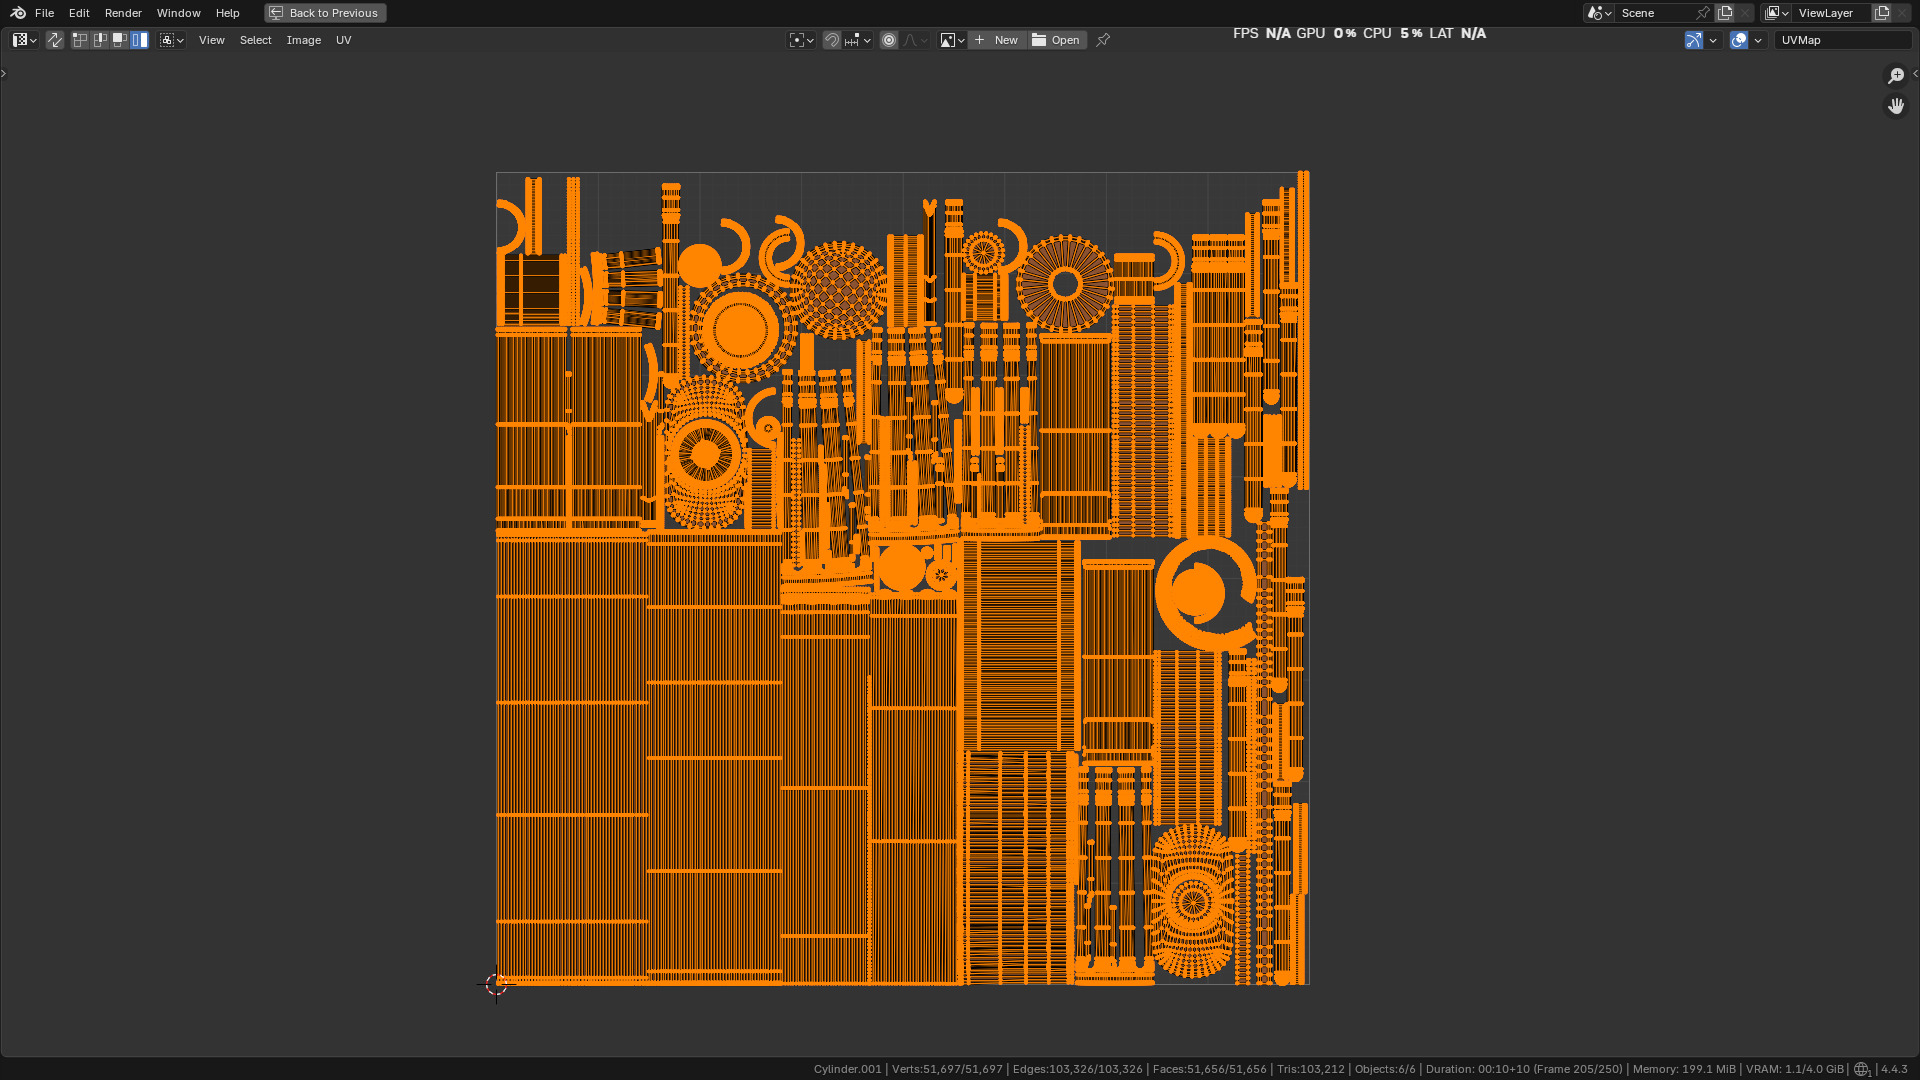
Task: Click the pan hand gizmo
Action: [1896, 106]
